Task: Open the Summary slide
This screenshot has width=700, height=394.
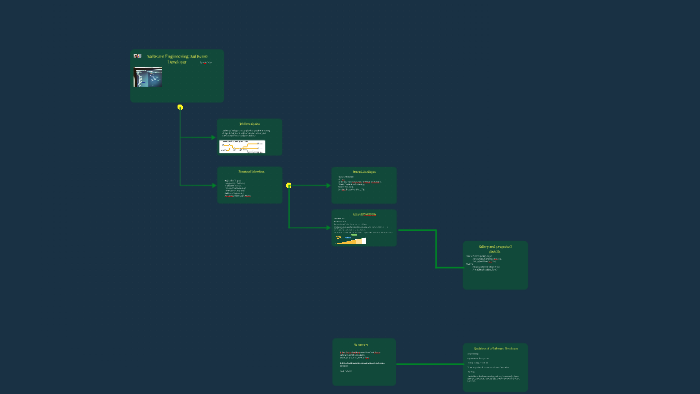Action: point(364,362)
